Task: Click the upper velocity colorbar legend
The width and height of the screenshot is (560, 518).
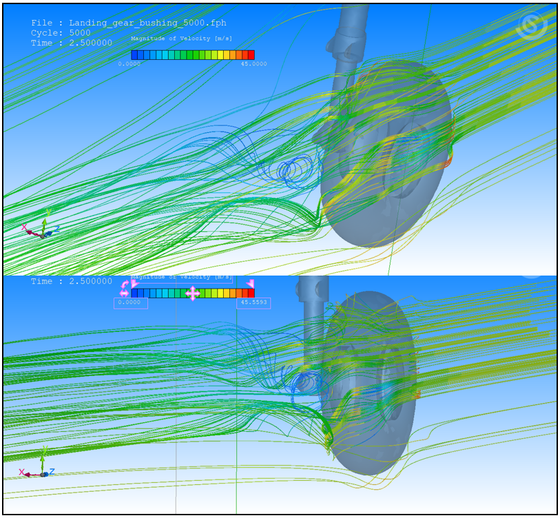Action: [192, 55]
